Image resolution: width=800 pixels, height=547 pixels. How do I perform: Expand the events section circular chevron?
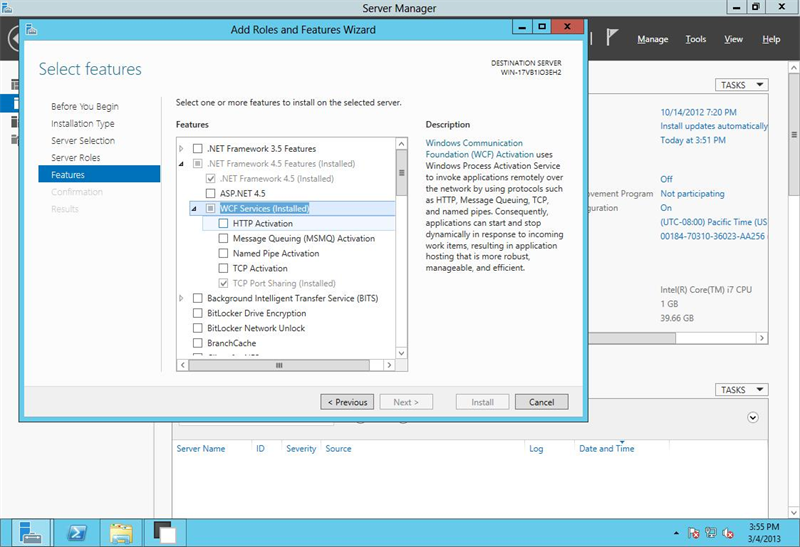coord(753,417)
